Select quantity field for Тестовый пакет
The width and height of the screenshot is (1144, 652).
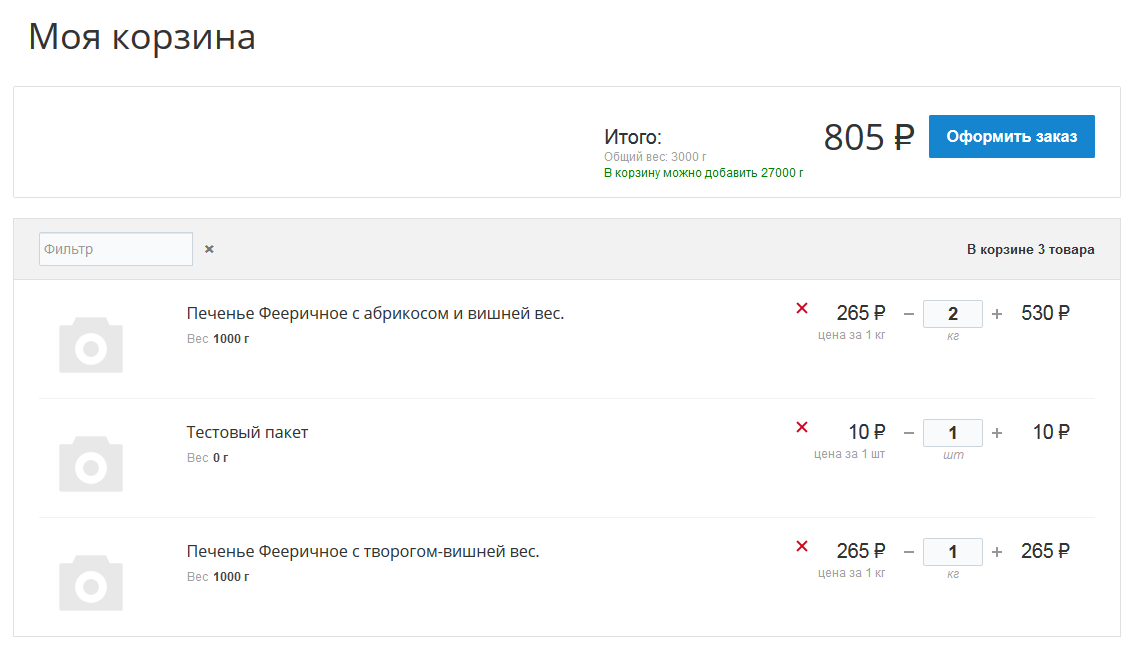point(953,433)
